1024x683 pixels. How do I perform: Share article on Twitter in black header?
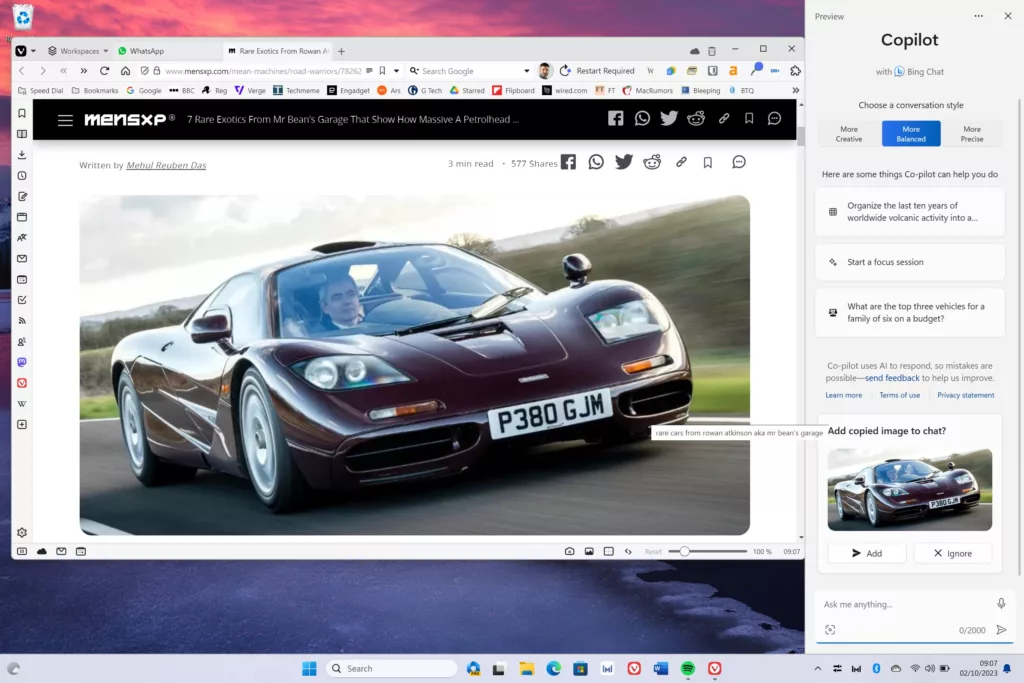tap(669, 118)
